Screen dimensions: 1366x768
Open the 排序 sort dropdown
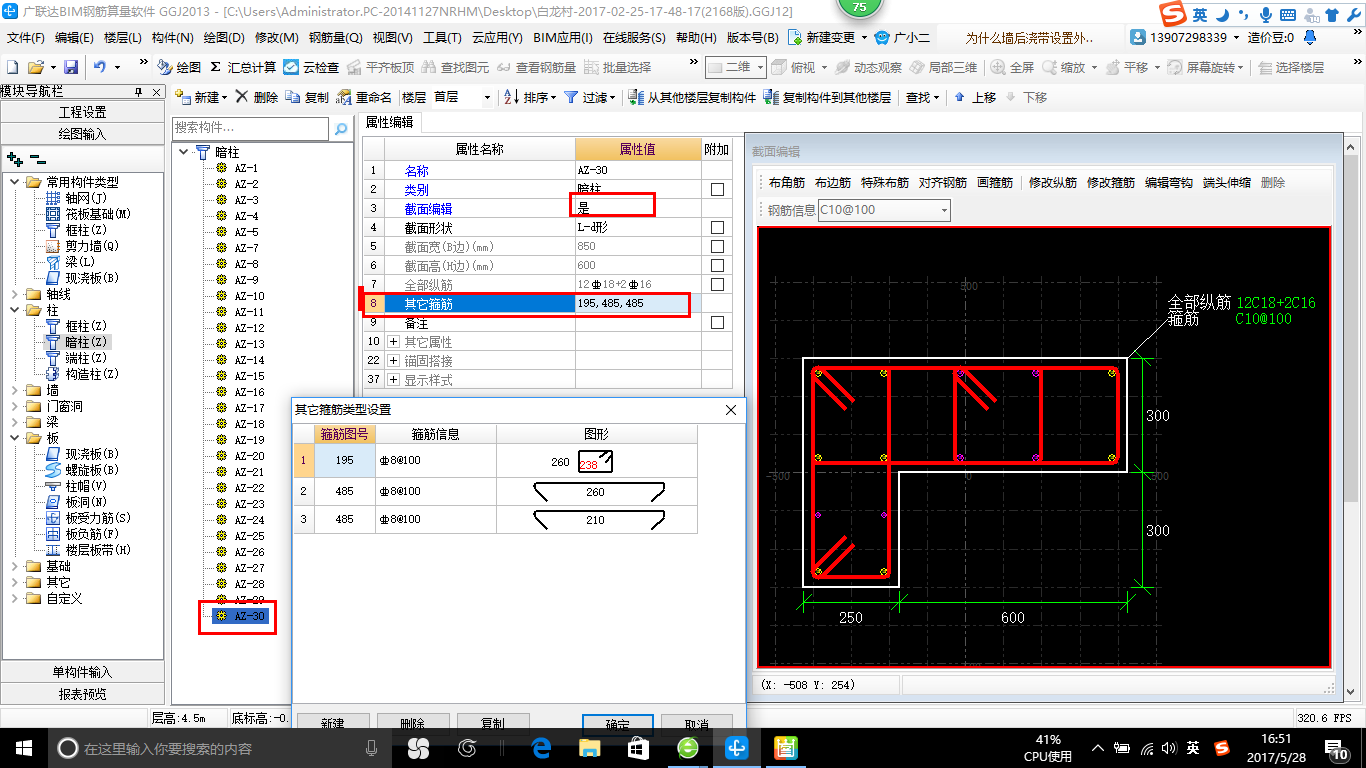pos(552,97)
